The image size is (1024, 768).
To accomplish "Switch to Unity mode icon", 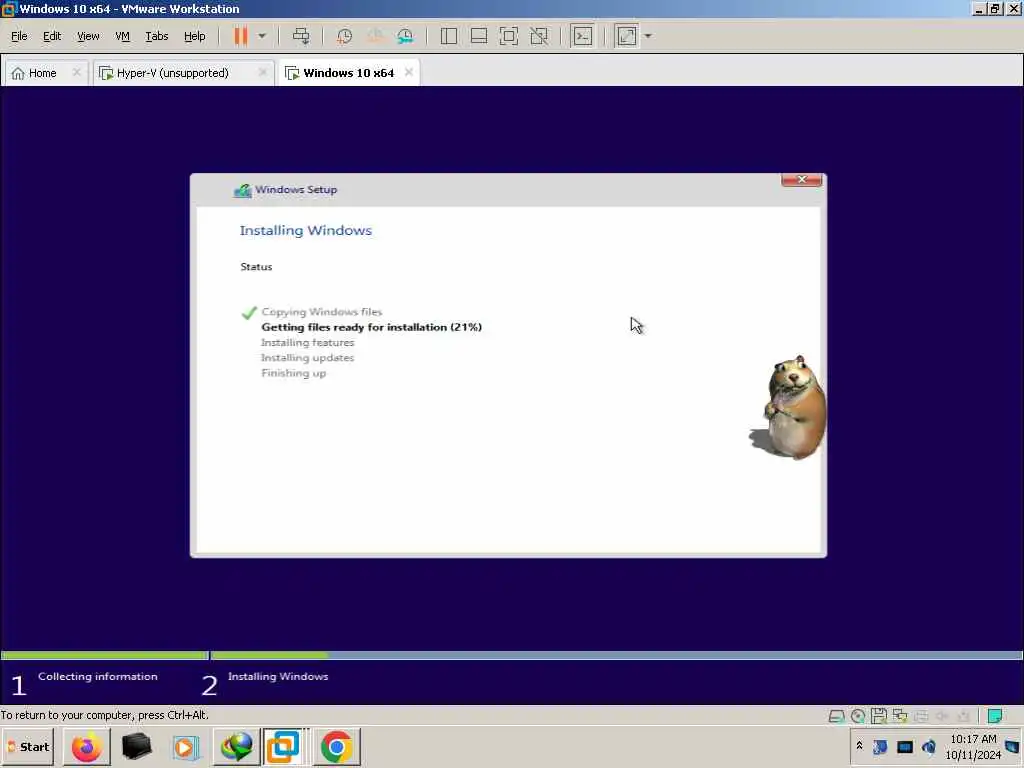I will [x=539, y=36].
